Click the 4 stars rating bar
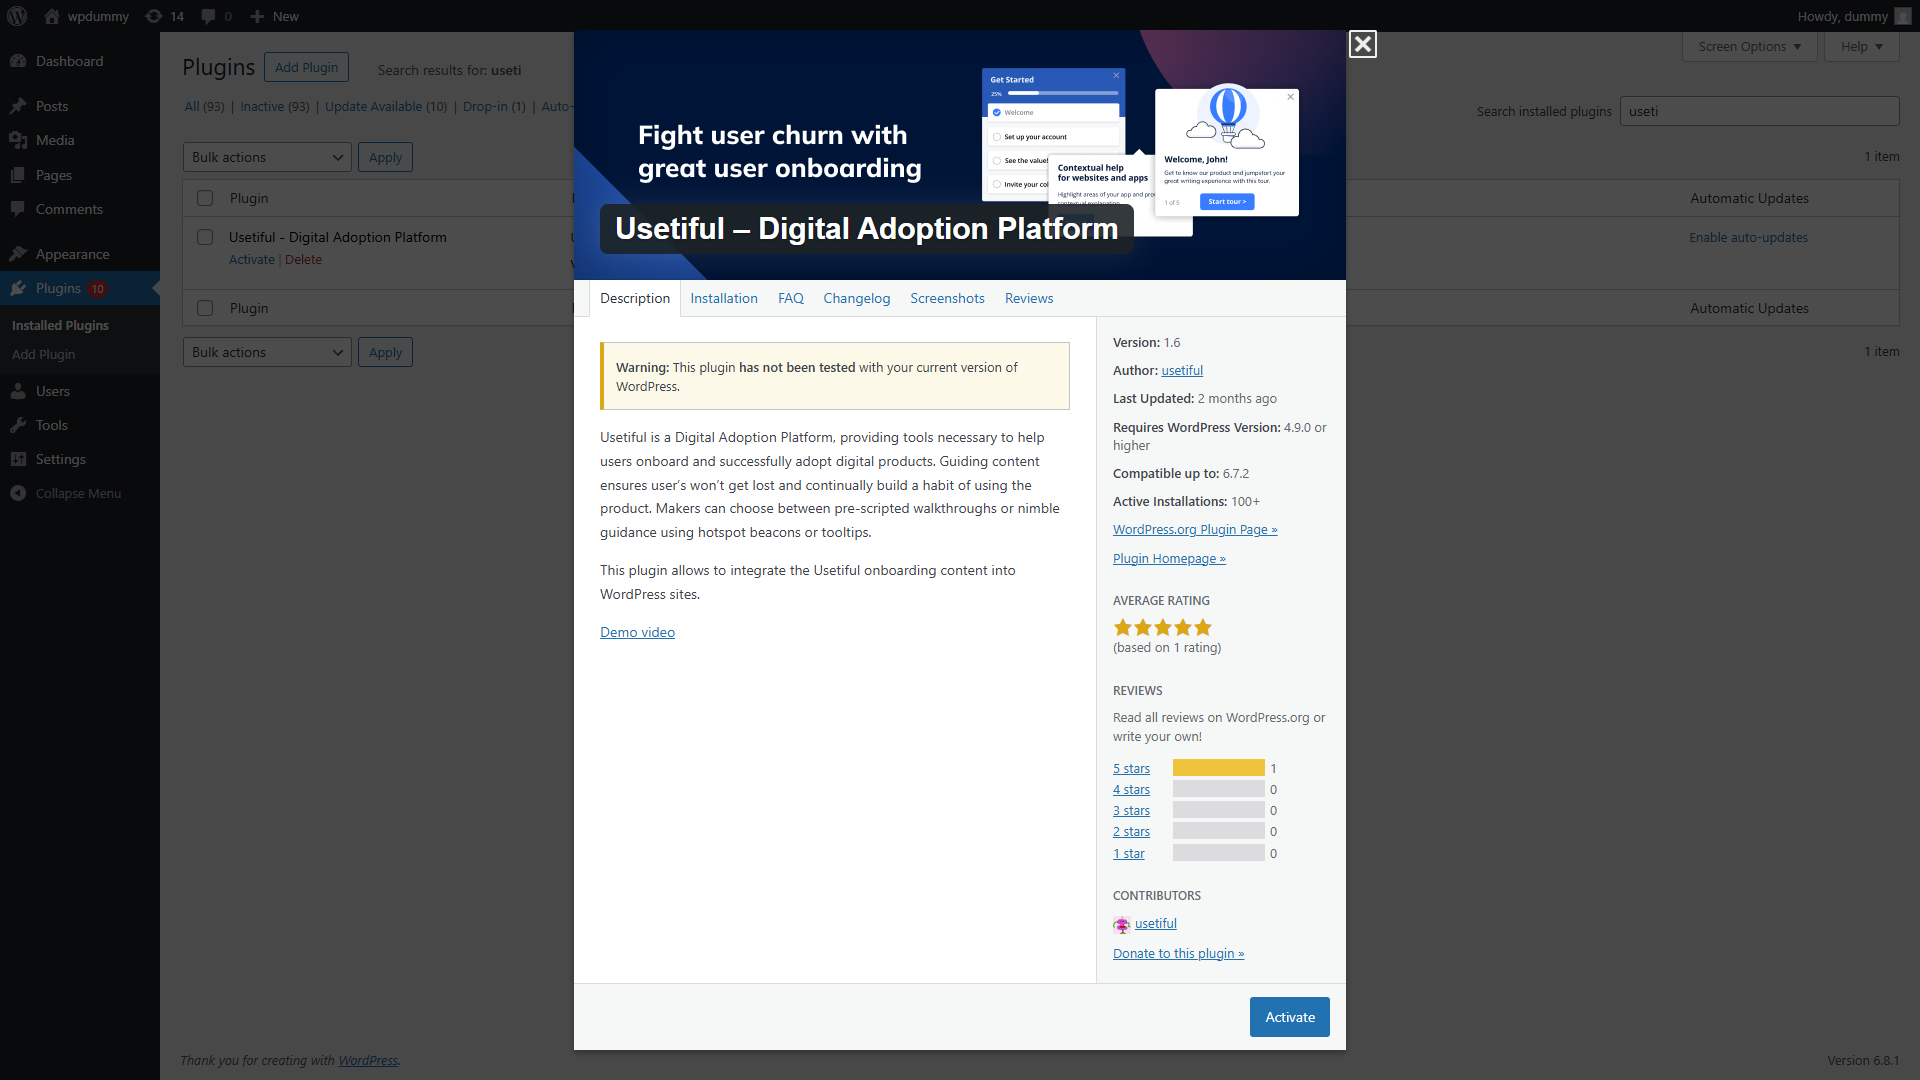This screenshot has height=1080, width=1920. point(1219,789)
